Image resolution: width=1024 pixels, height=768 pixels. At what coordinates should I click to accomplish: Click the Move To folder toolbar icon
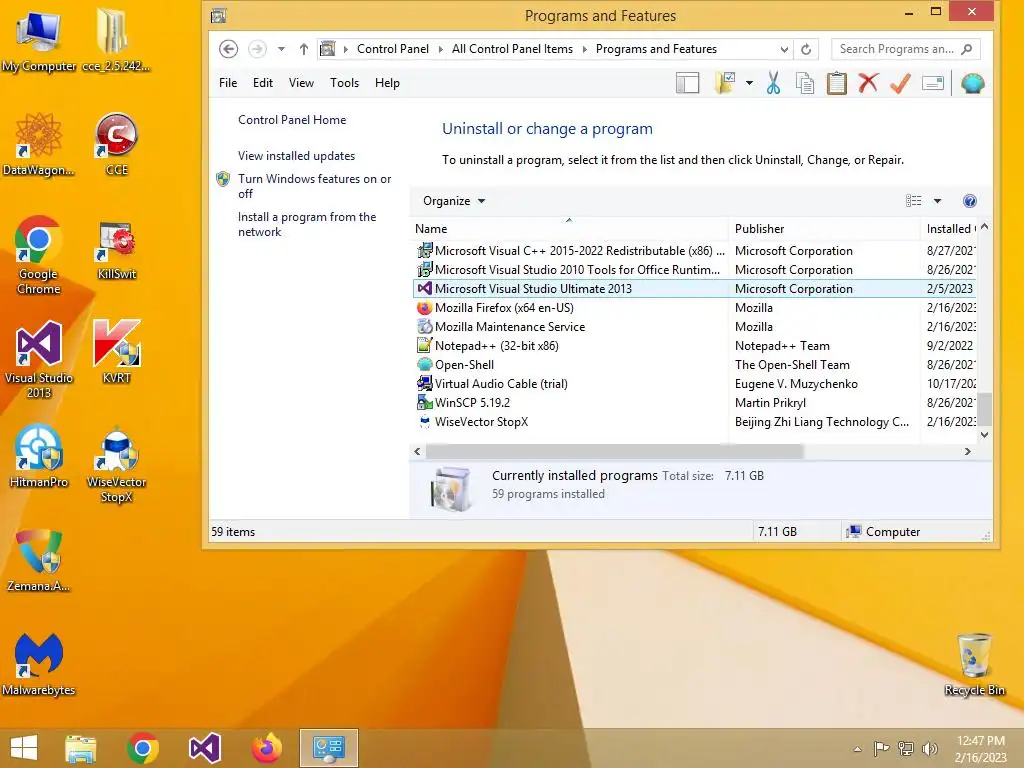(x=726, y=83)
